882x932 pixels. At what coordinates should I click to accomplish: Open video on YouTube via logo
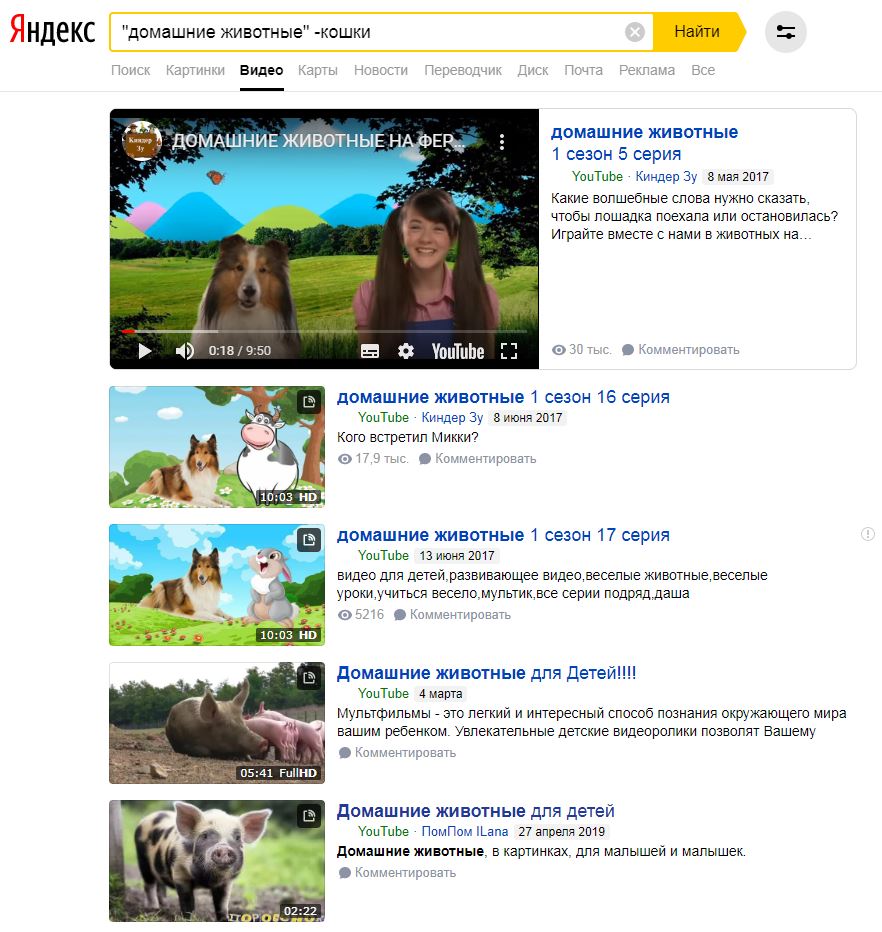458,351
